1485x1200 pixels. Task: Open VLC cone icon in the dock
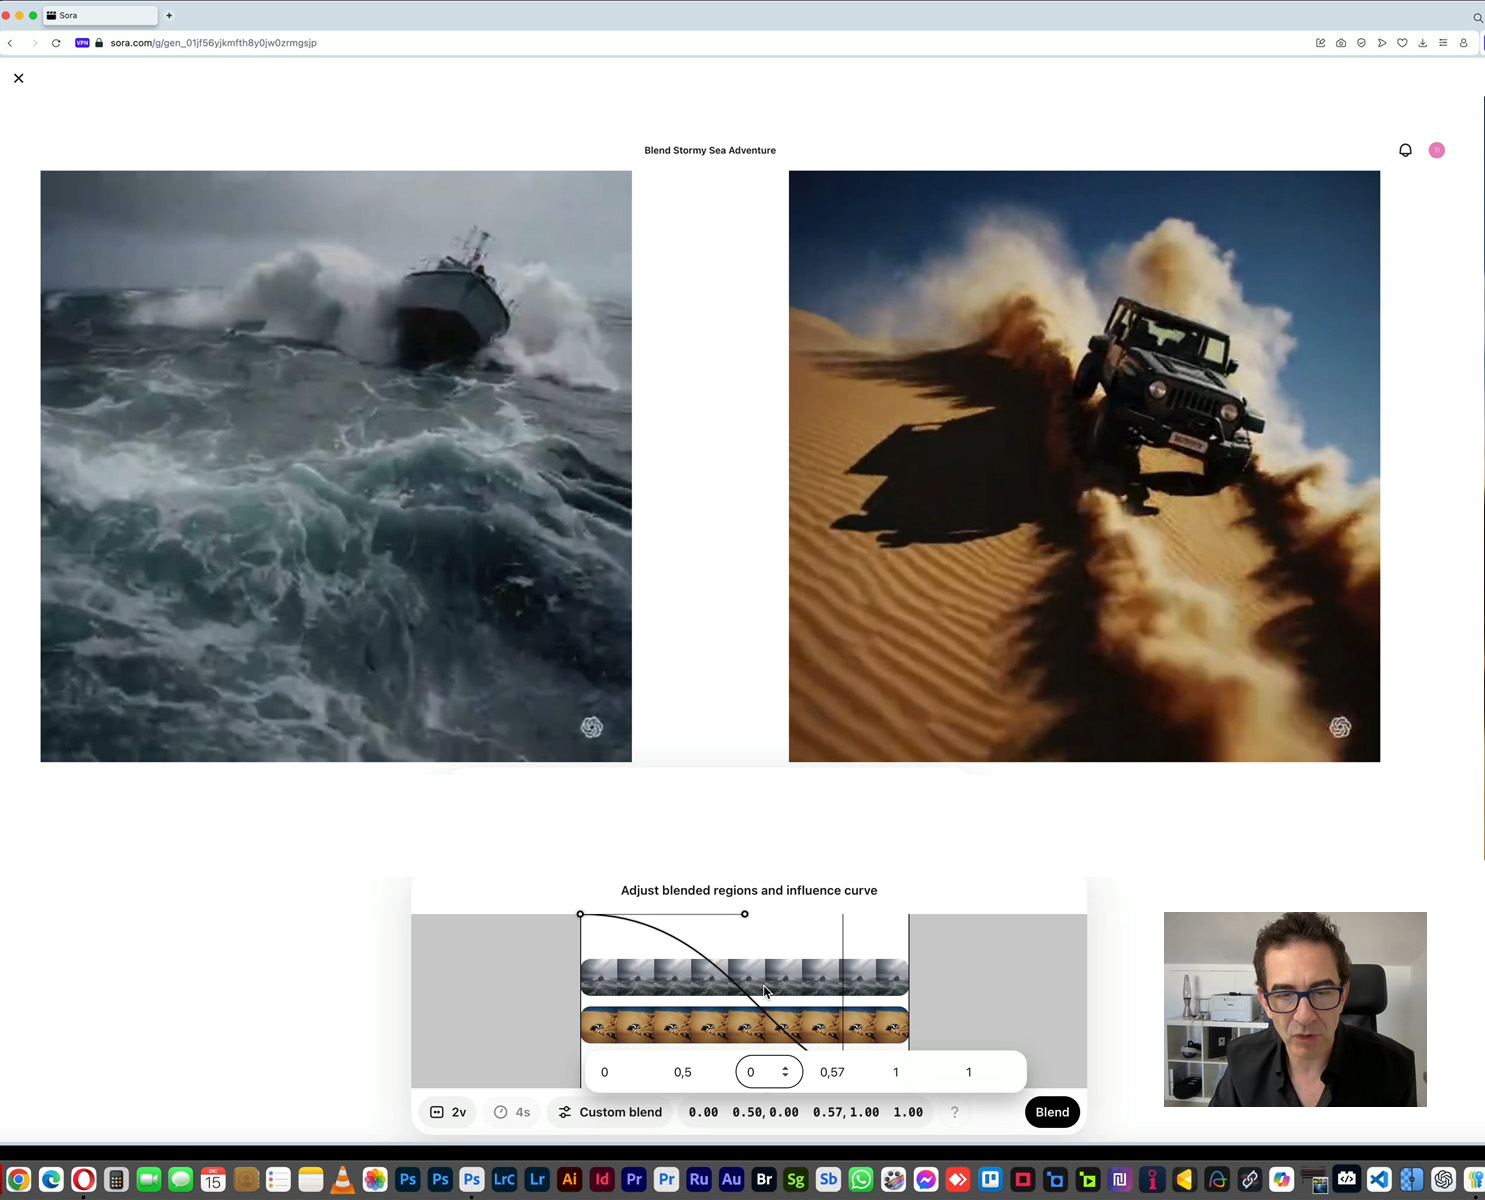(343, 1179)
